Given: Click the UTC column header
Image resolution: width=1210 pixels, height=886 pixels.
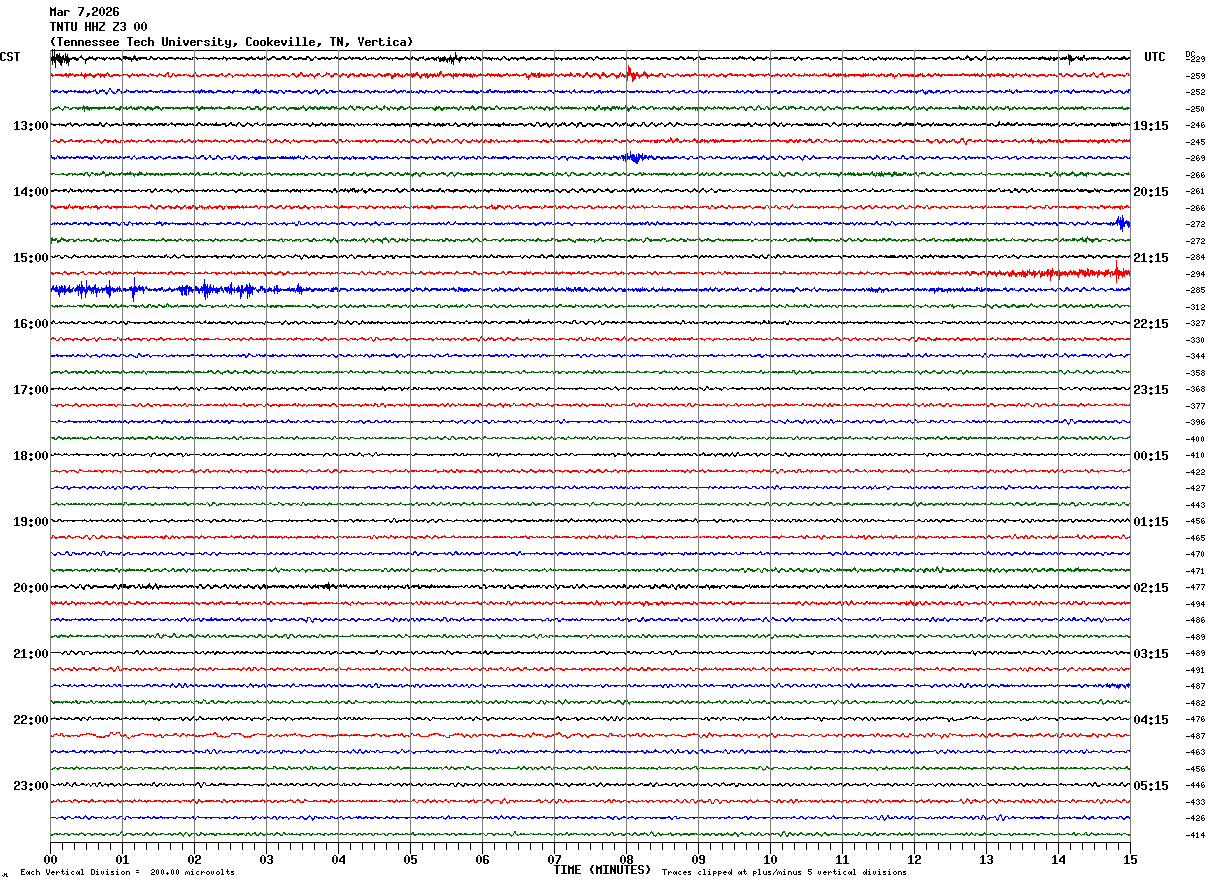Looking at the screenshot, I should pos(1155,57).
